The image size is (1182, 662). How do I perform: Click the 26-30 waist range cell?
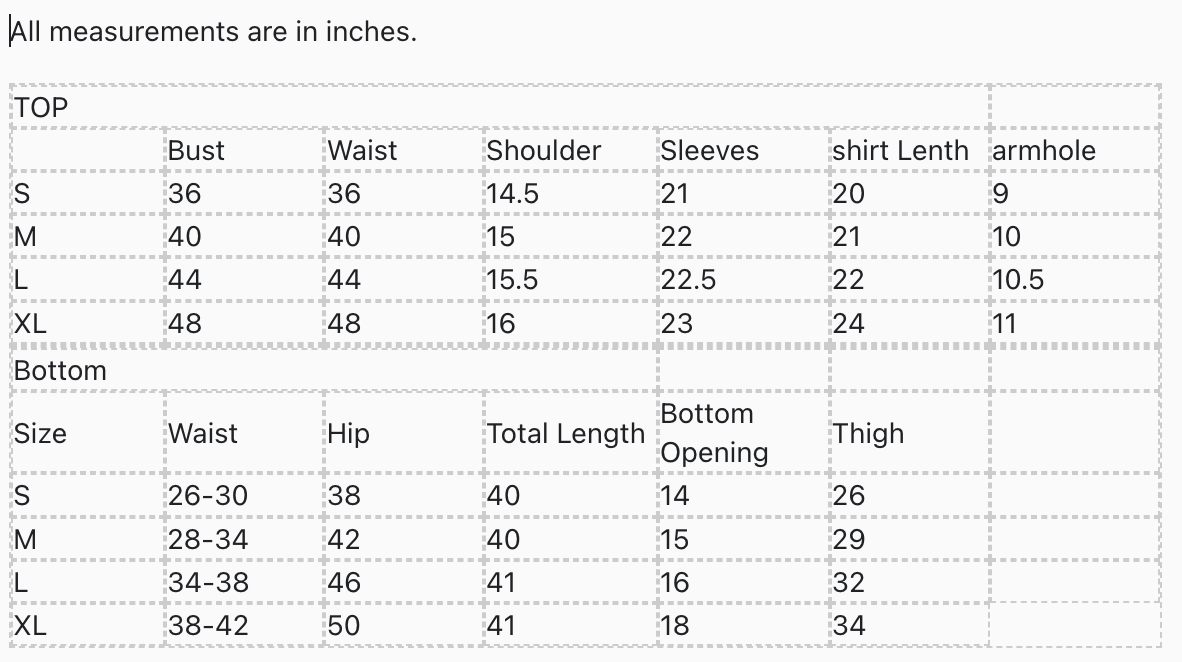click(208, 496)
